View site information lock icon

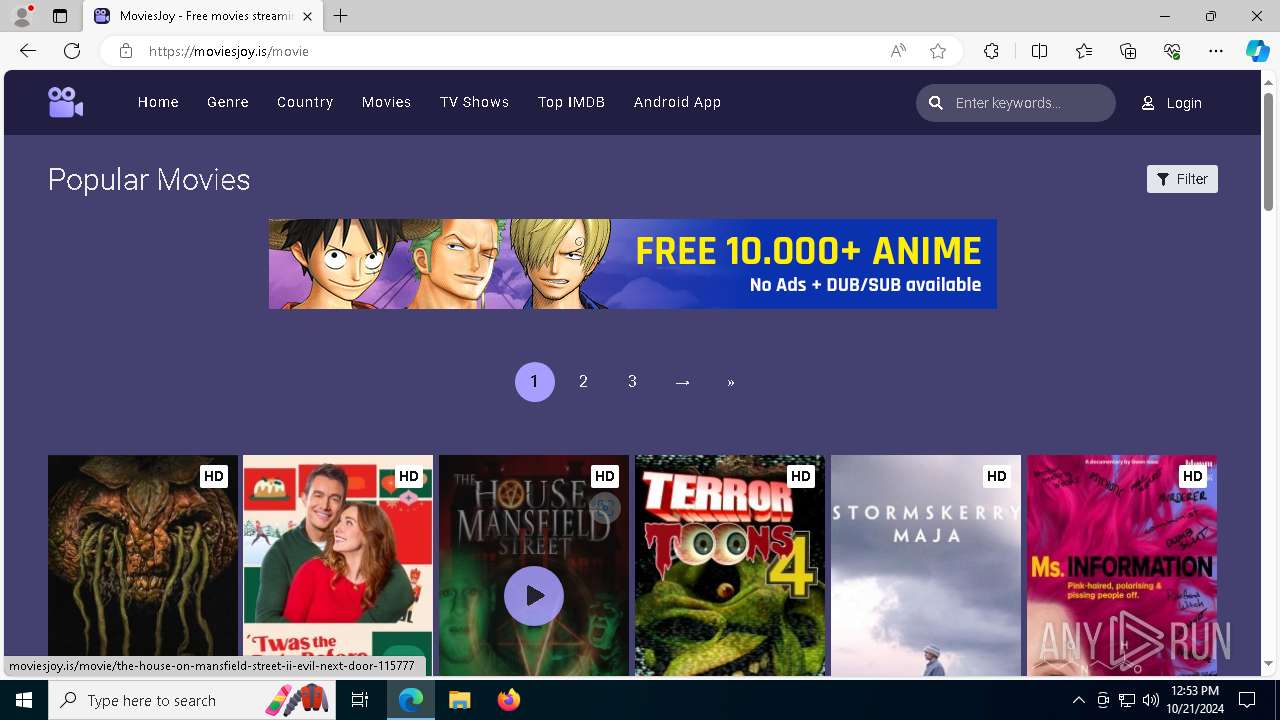pyautogui.click(x=125, y=51)
